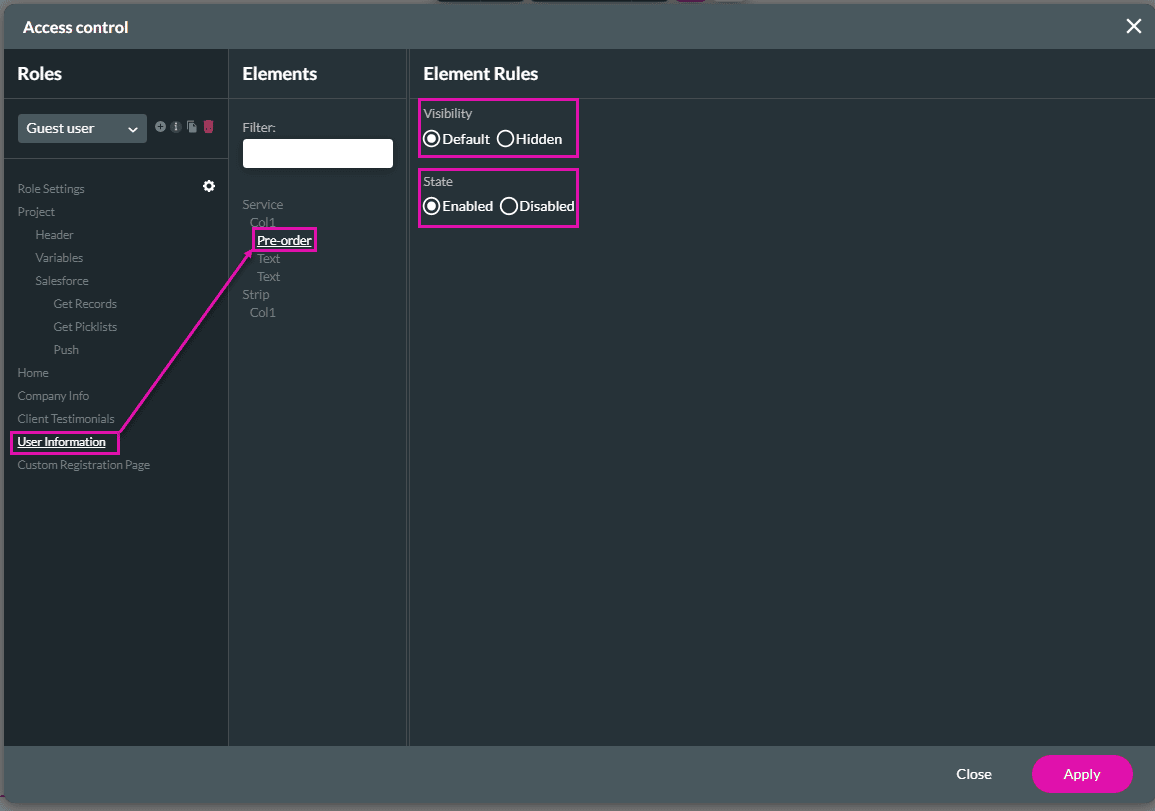
Task: Select the Pre-order element
Action: tap(284, 241)
